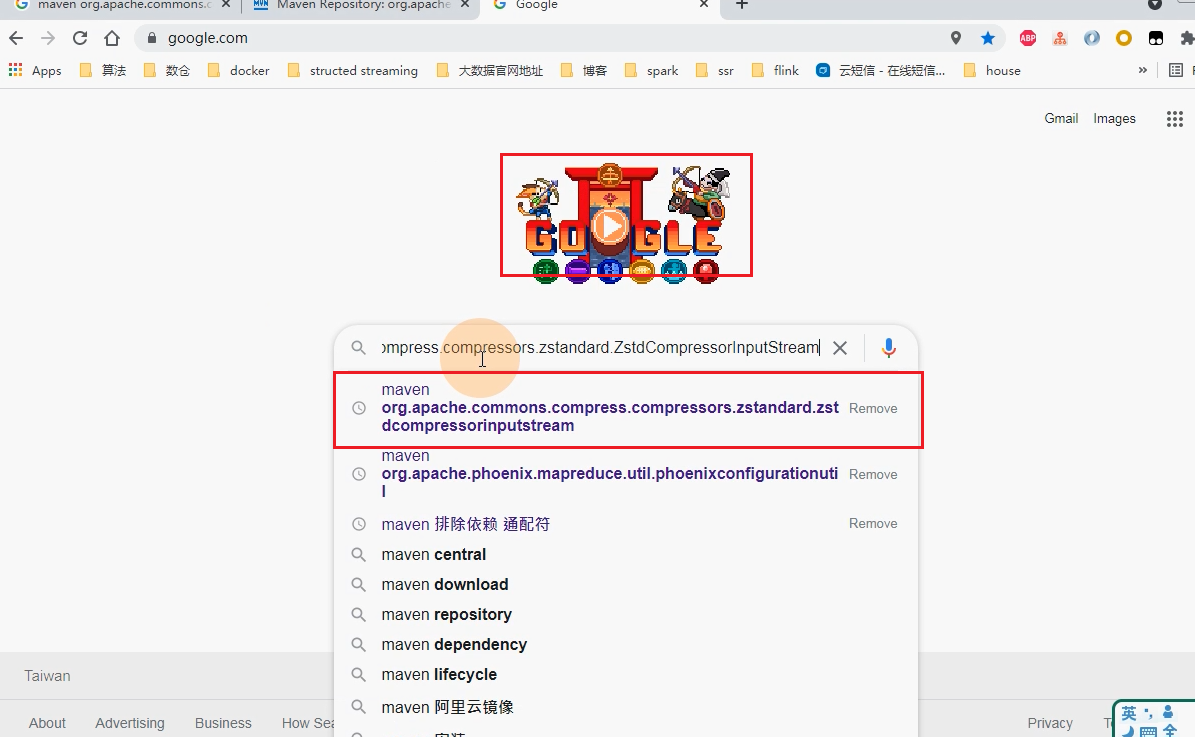Click the search icon next to 'maven lifecycle'
1195x737 pixels.
(358, 675)
